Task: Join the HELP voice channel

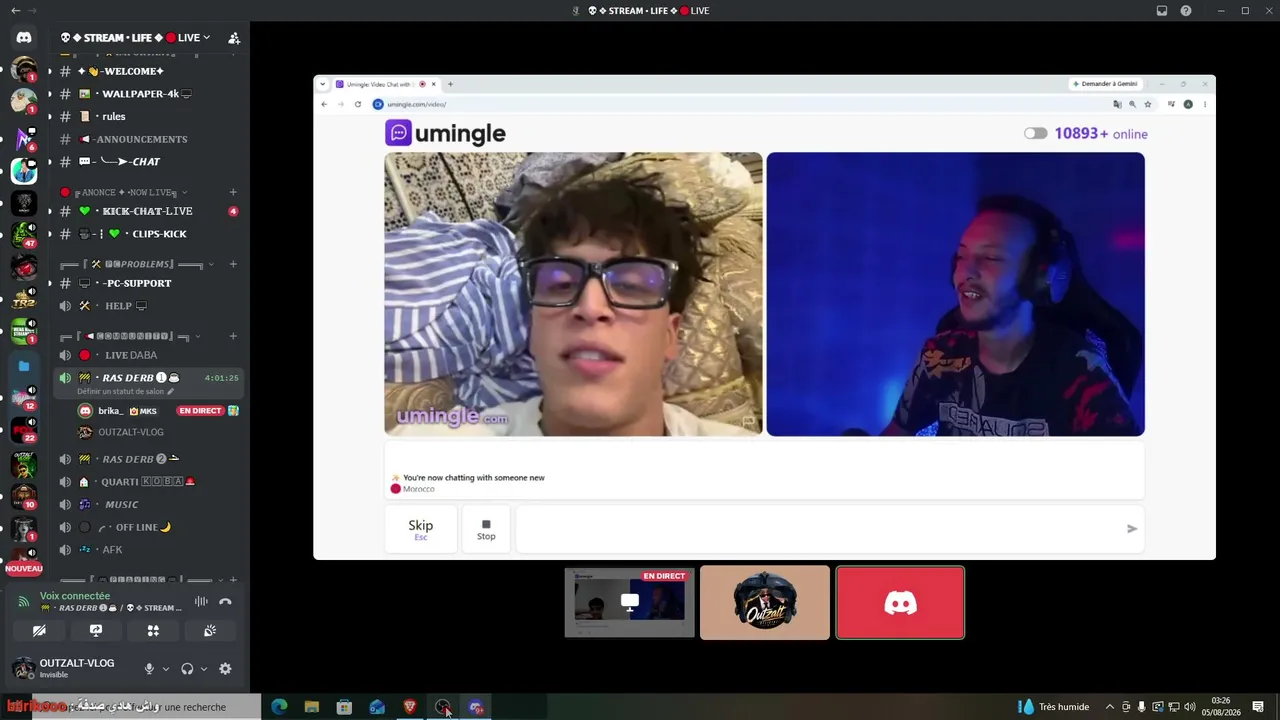Action: click(149, 306)
